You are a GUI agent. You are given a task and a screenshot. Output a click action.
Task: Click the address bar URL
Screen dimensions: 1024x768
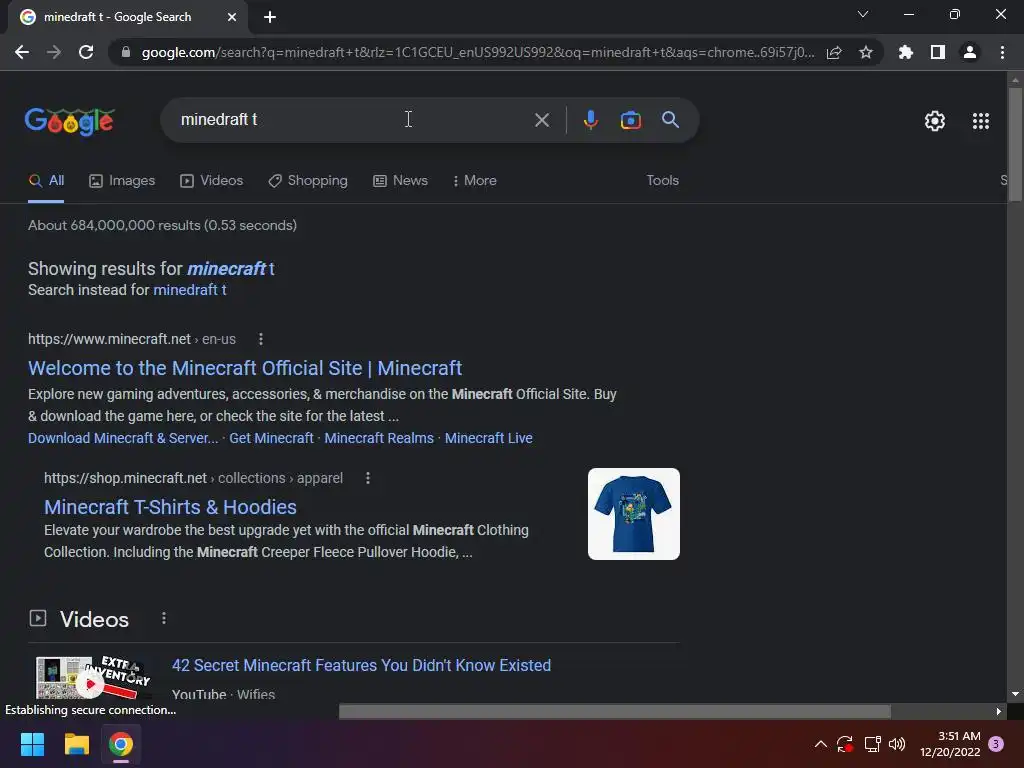coord(478,52)
